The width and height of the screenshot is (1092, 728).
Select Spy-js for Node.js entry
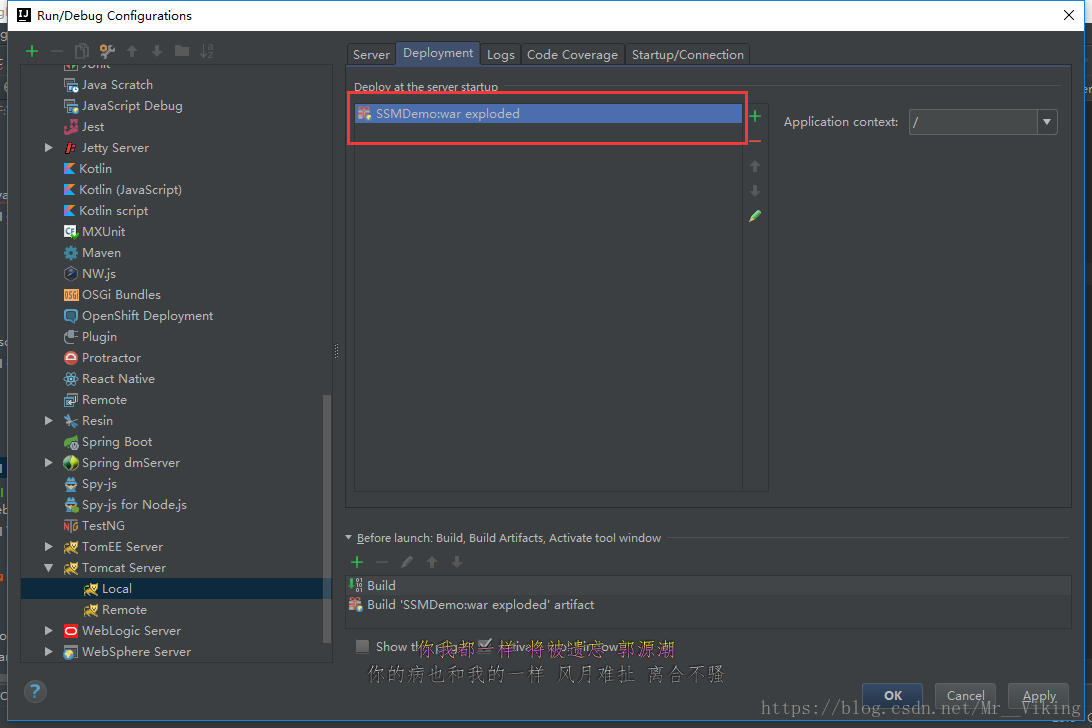(125, 504)
